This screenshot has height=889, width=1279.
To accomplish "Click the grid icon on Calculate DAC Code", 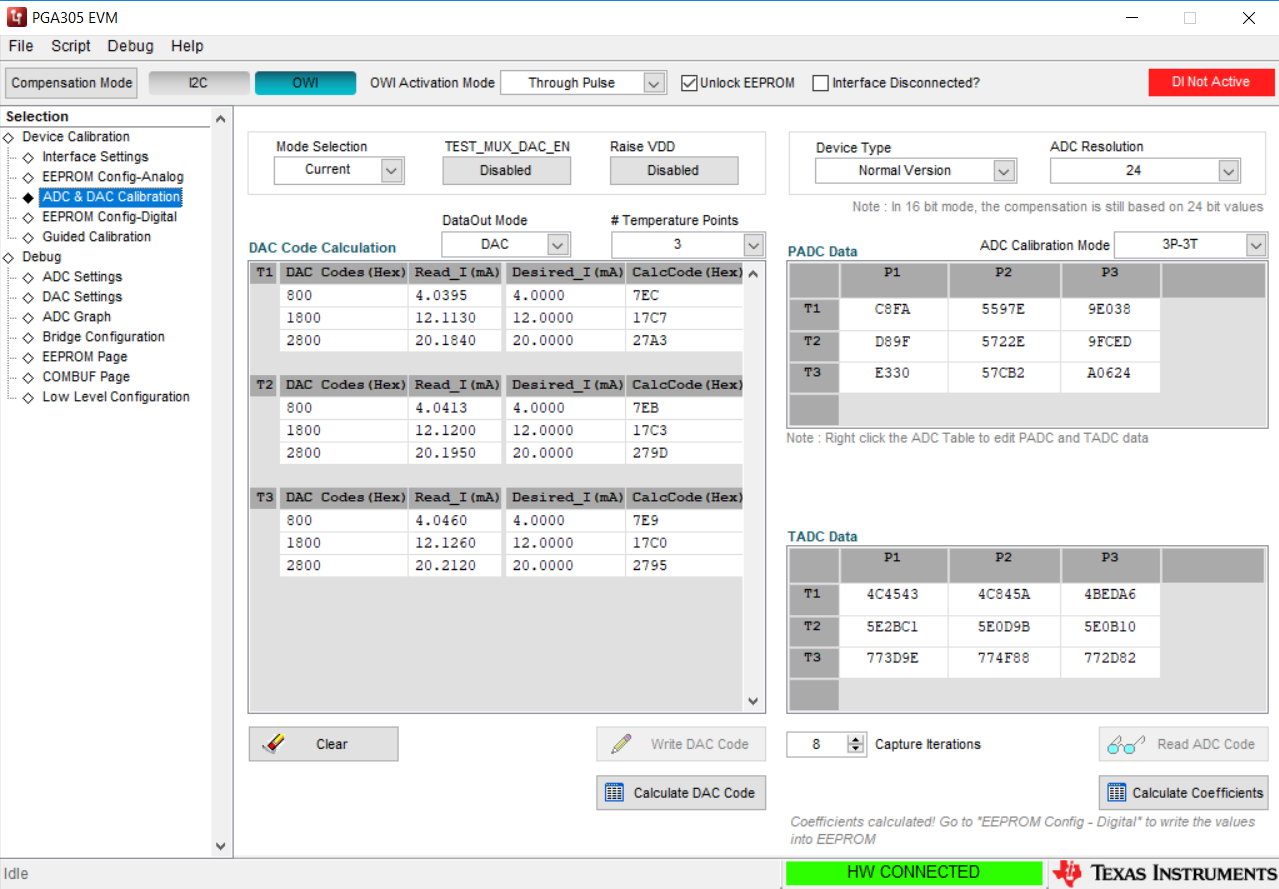I will [x=615, y=793].
